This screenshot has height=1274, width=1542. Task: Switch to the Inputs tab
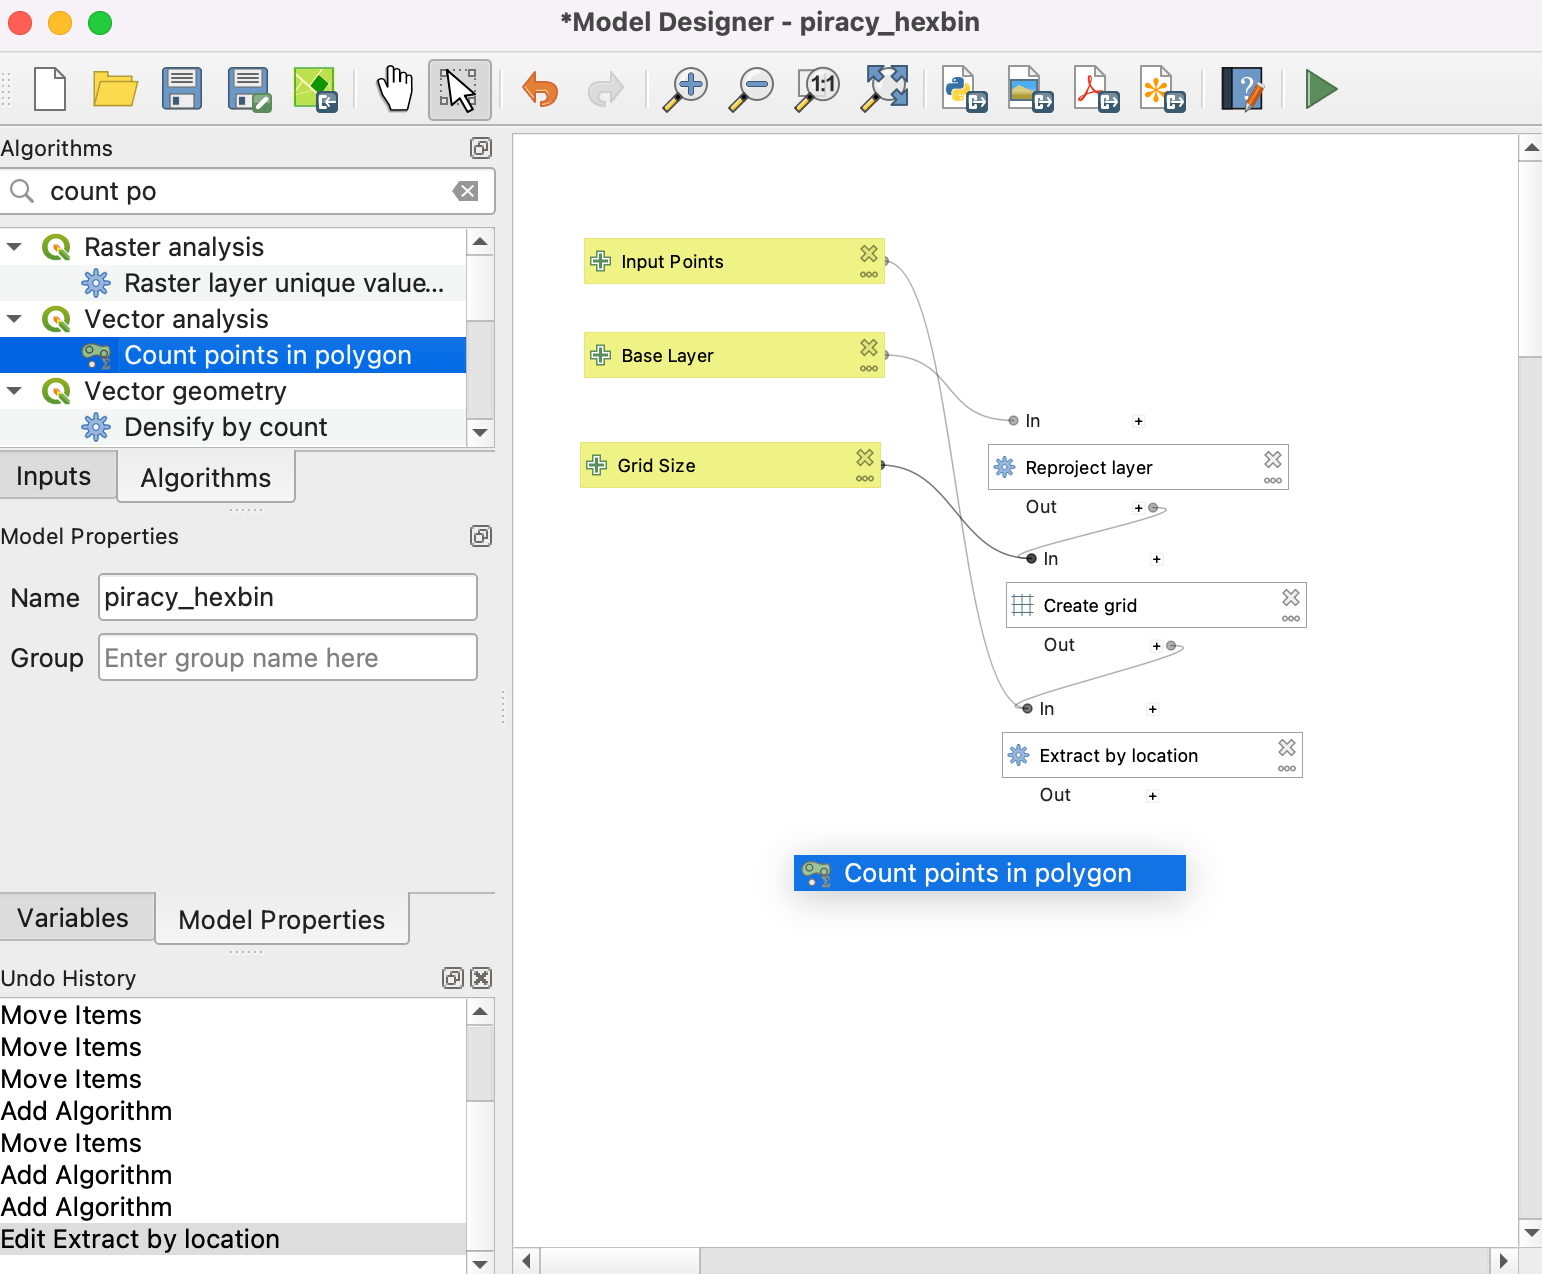[53, 475]
